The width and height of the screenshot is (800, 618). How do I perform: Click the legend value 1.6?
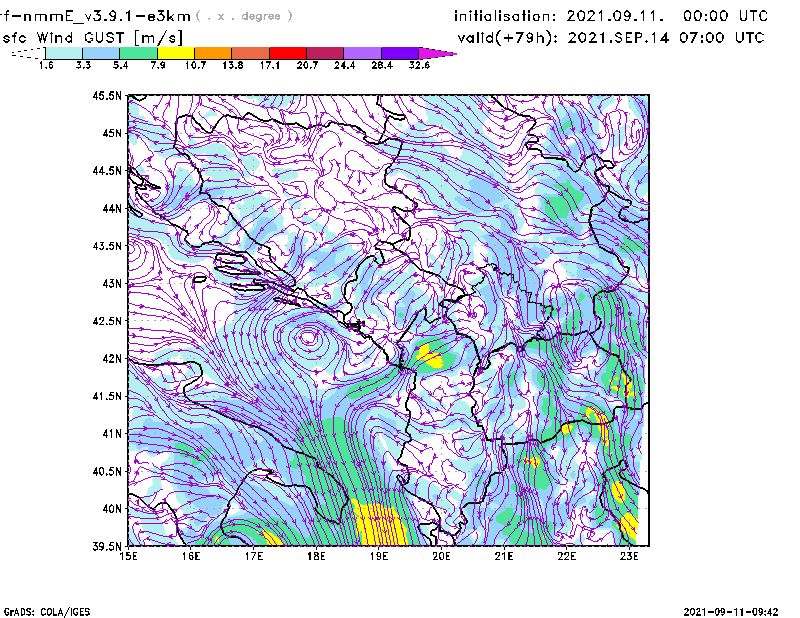click(x=46, y=65)
